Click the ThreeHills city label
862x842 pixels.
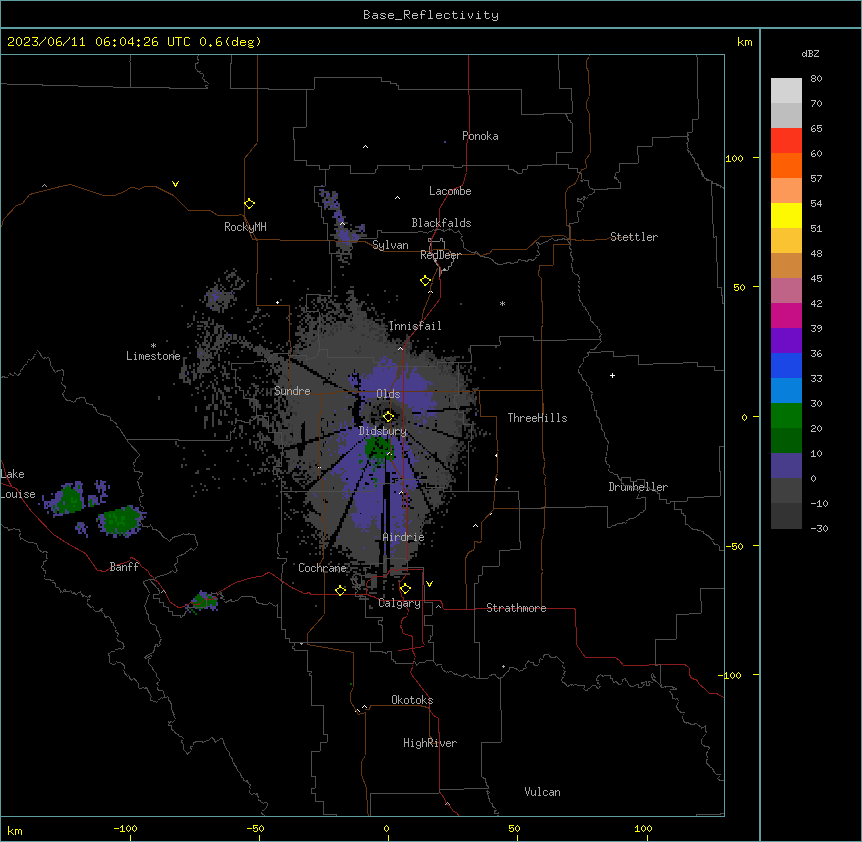click(x=537, y=418)
